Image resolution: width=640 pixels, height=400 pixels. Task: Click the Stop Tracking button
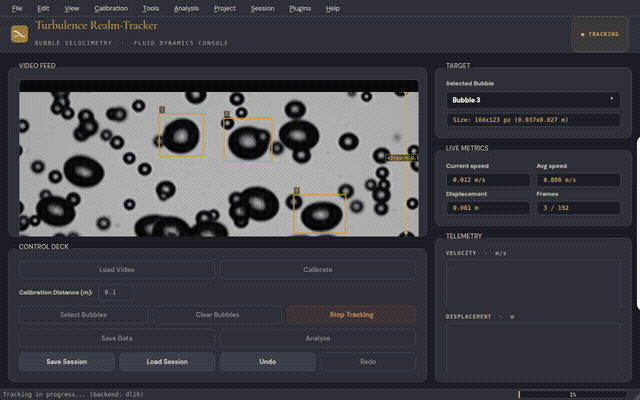coord(351,315)
